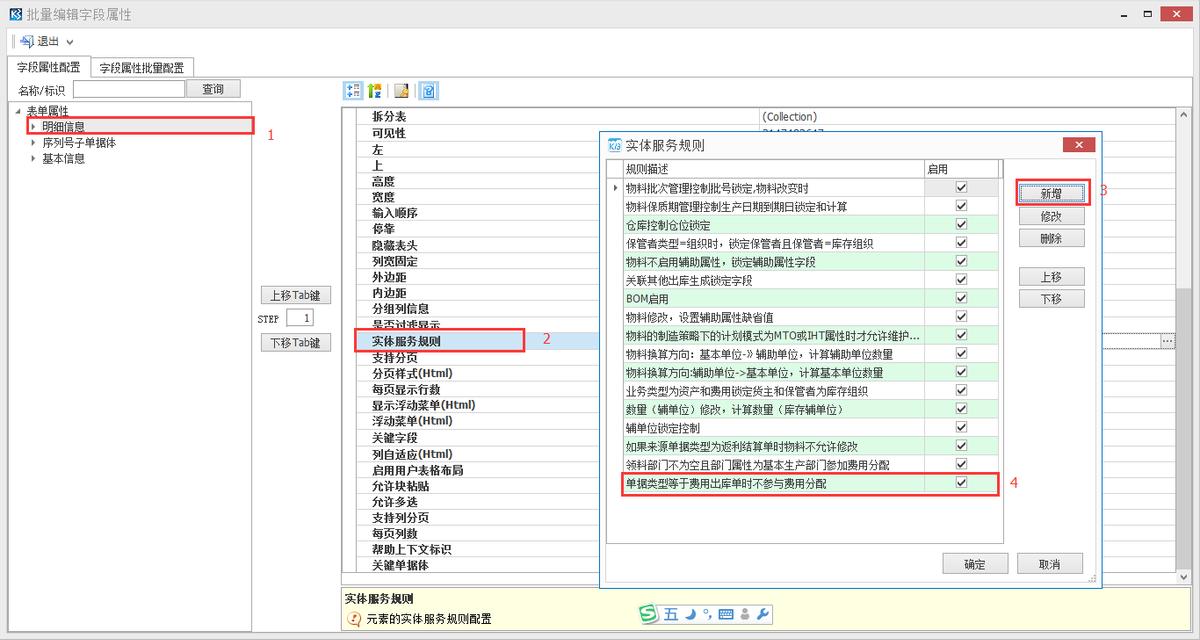The image size is (1200, 640).
Task: Expand the 序列号子单据体 tree node
Action: click(x=34, y=143)
